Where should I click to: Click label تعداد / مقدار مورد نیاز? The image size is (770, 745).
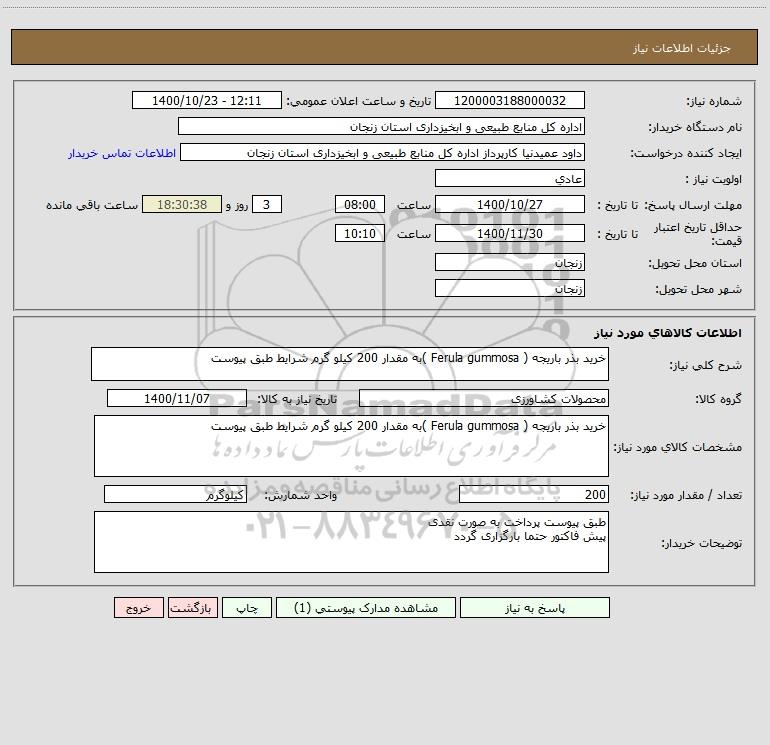coord(686,495)
